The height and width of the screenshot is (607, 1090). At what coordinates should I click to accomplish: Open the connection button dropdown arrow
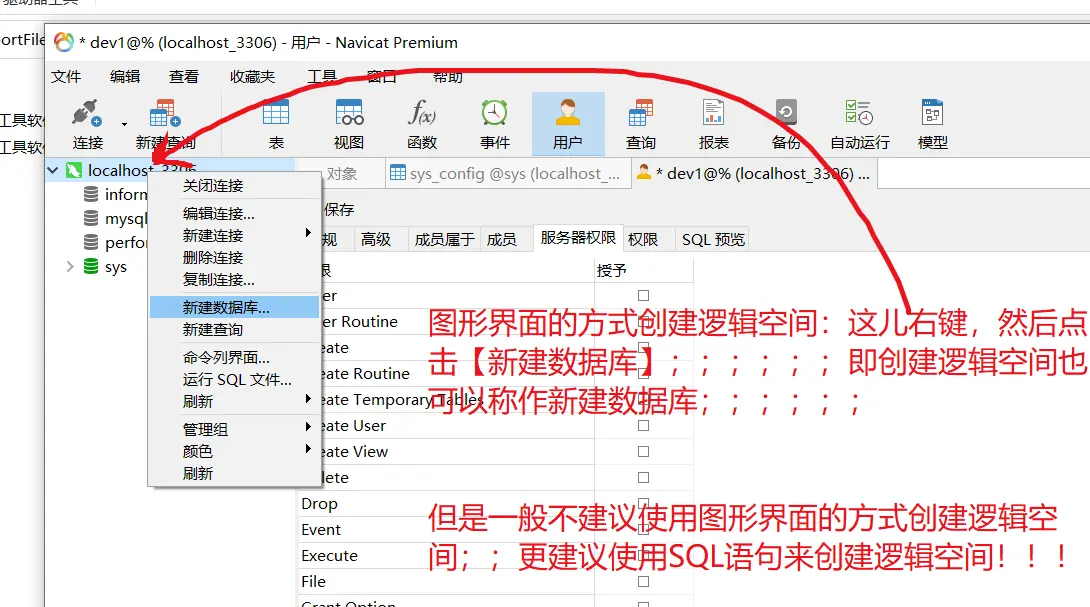[124, 124]
